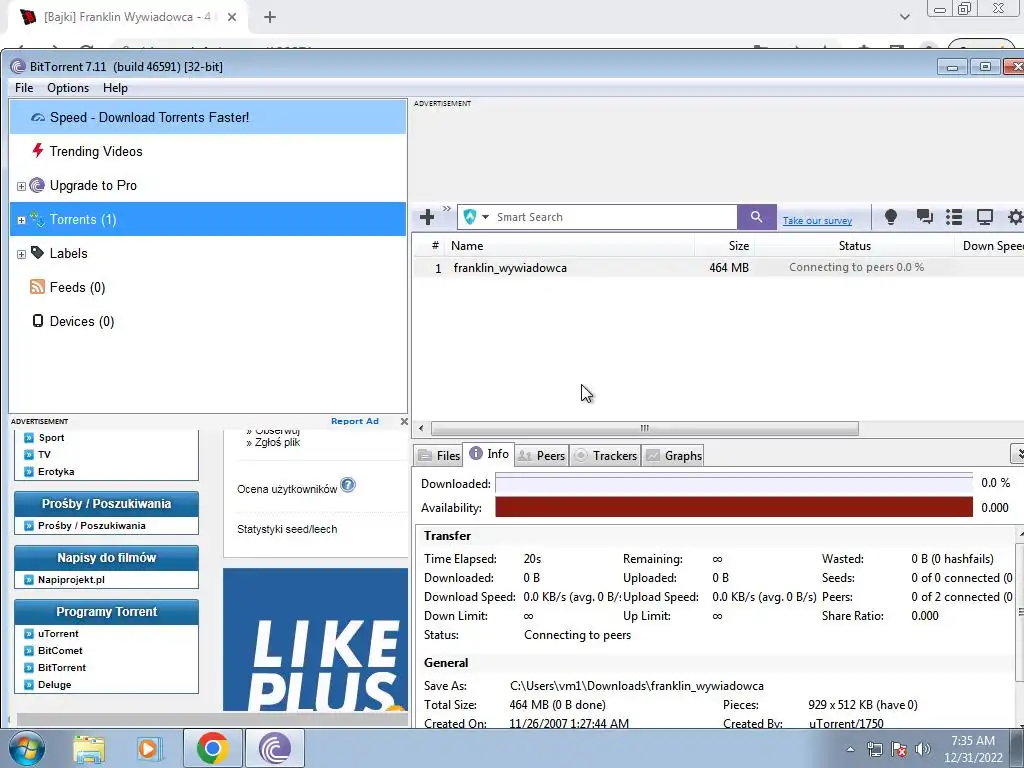Open the File menu
The width and height of the screenshot is (1024, 768).
24,88
